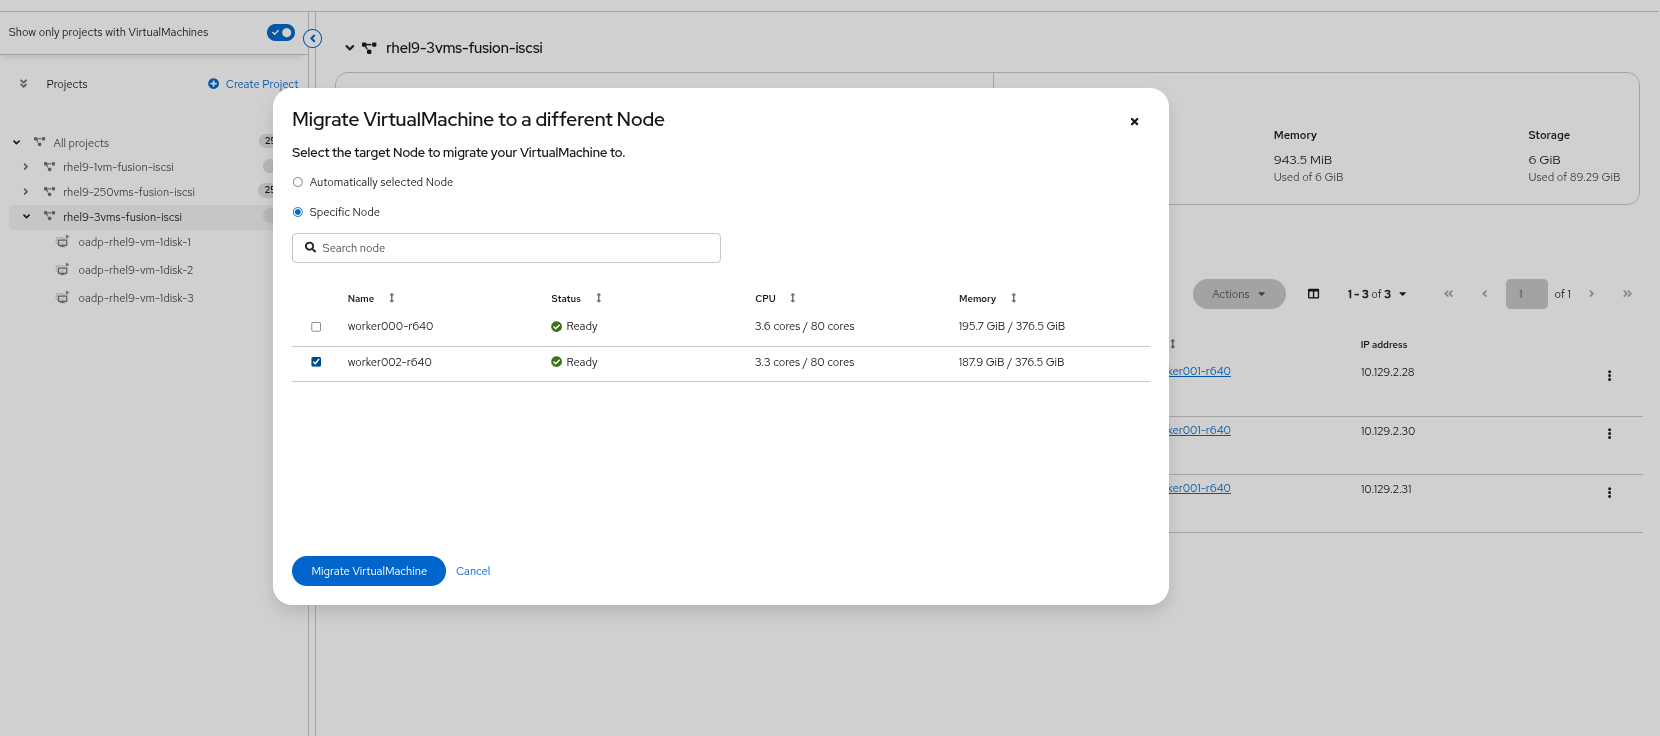Image resolution: width=1660 pixels, height=736 pixels.
Task: Select the Automatically selected Node option
Action: coord(298,182)
